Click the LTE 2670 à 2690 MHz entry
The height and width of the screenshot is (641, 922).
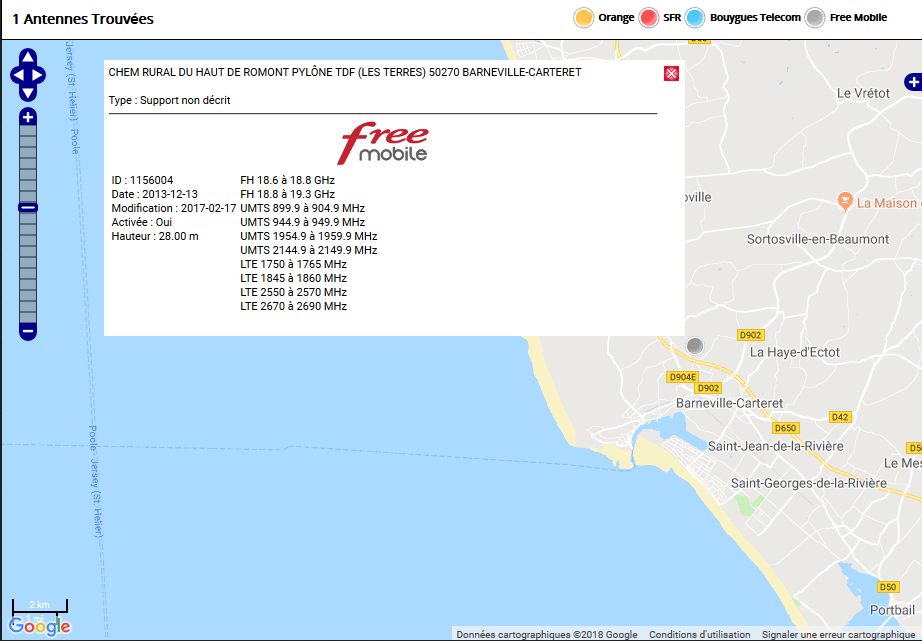click(x=293, y=306)
